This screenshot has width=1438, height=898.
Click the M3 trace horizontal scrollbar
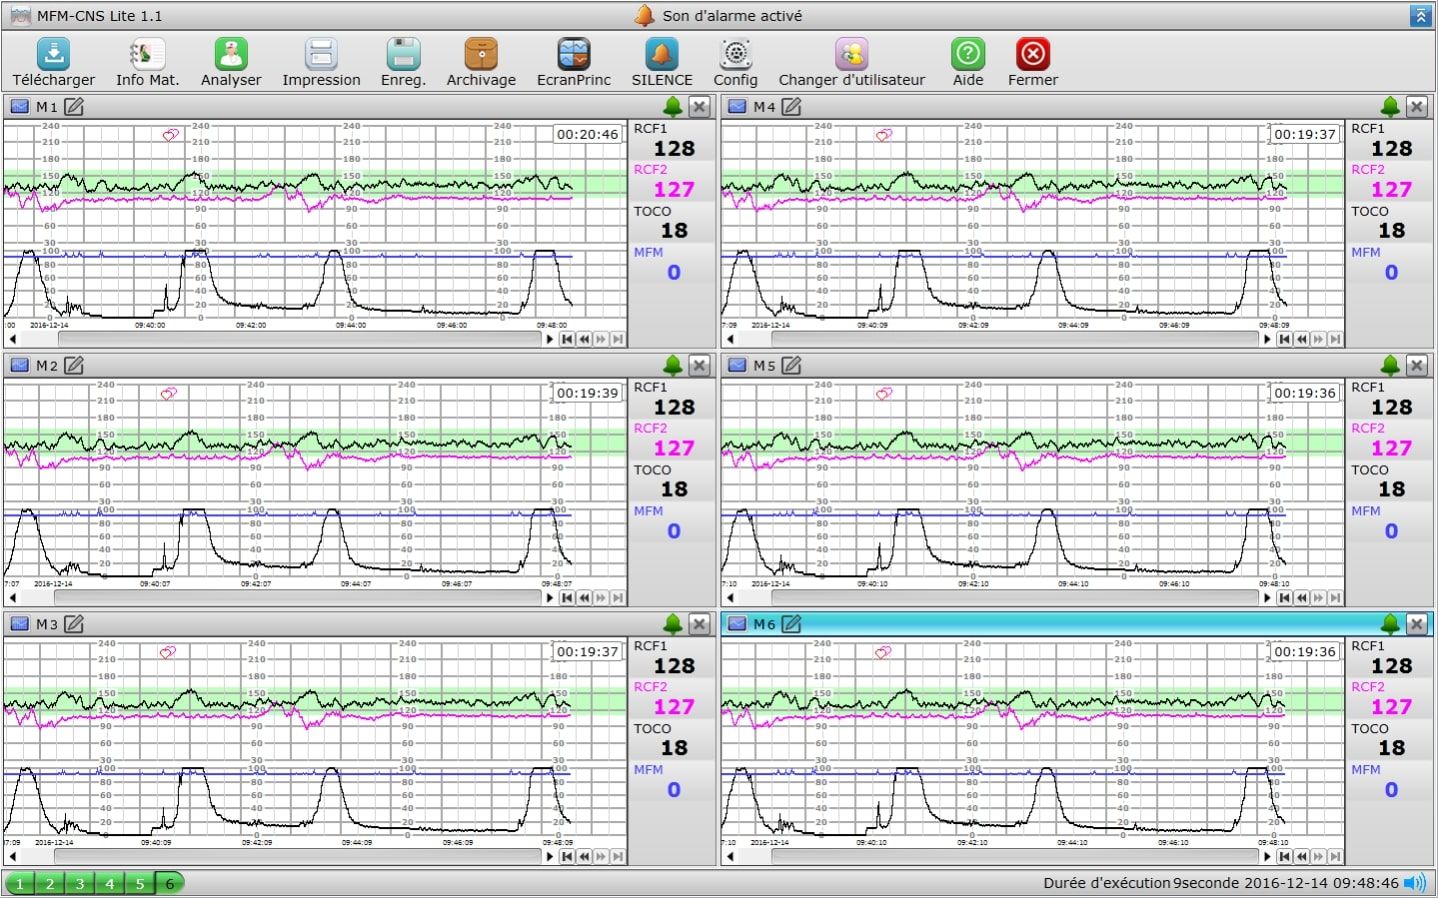[300, 857]
